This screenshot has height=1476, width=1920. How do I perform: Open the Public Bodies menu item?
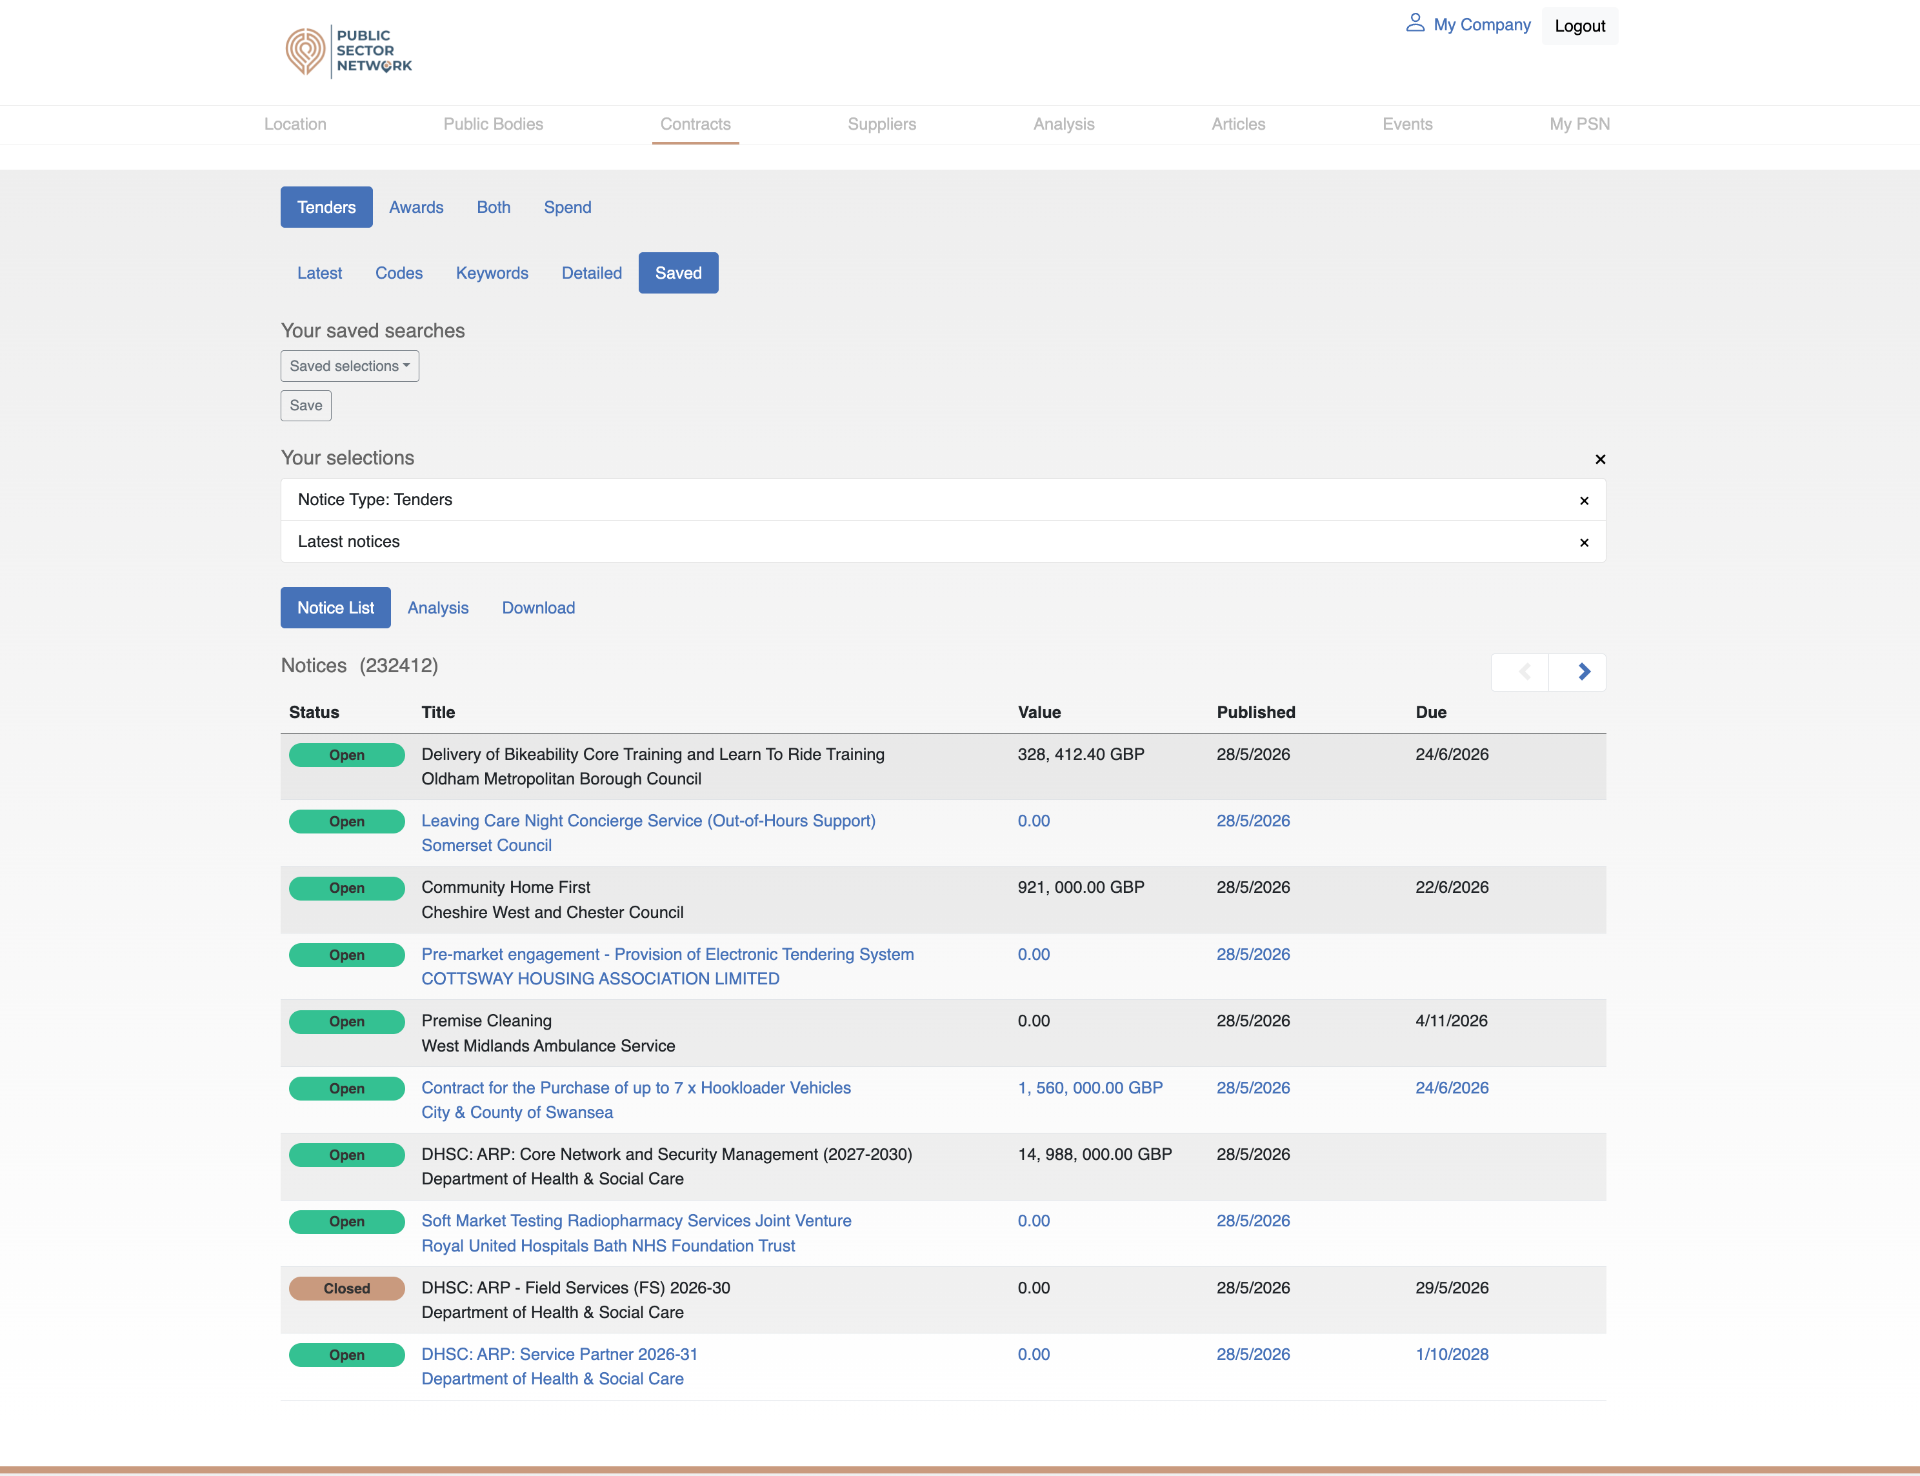click(493, 124)
